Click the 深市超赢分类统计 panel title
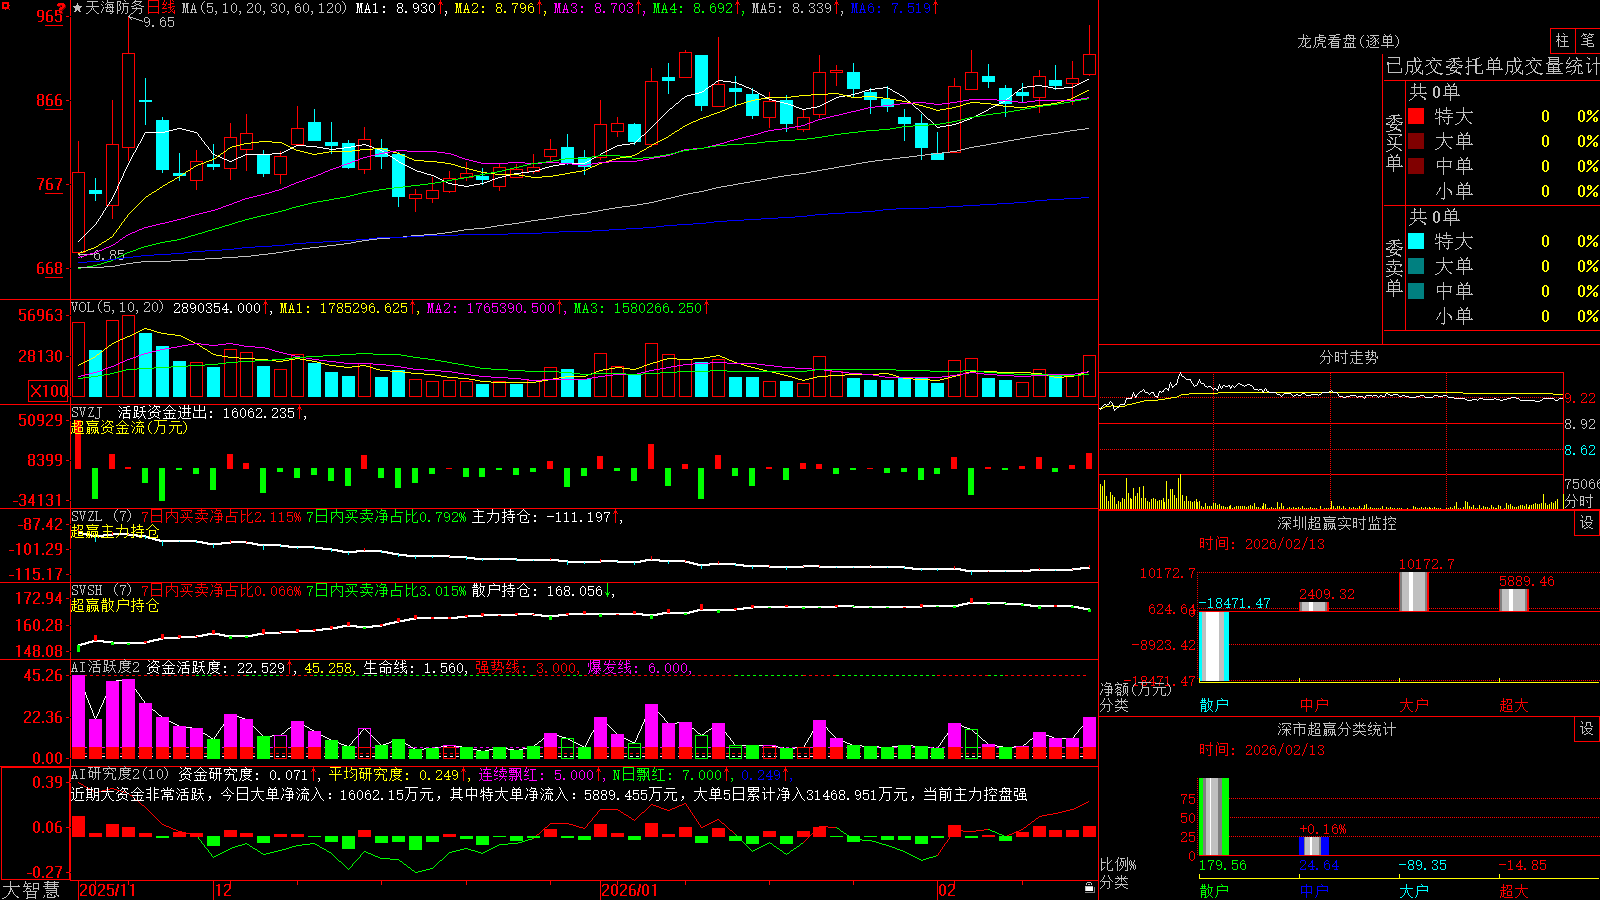This screenshot has height=900, width=1600. click(x=1336, y=729)
